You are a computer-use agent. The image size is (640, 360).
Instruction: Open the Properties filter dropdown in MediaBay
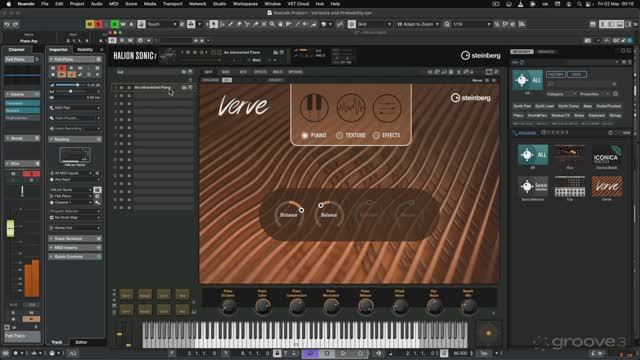click(x=595, y=94)
